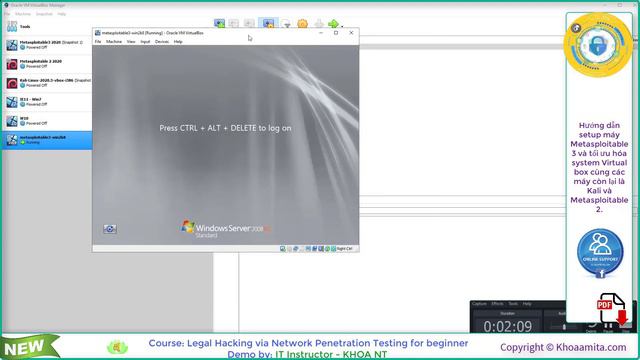Click the green Show arrow icon

[333, 24]
